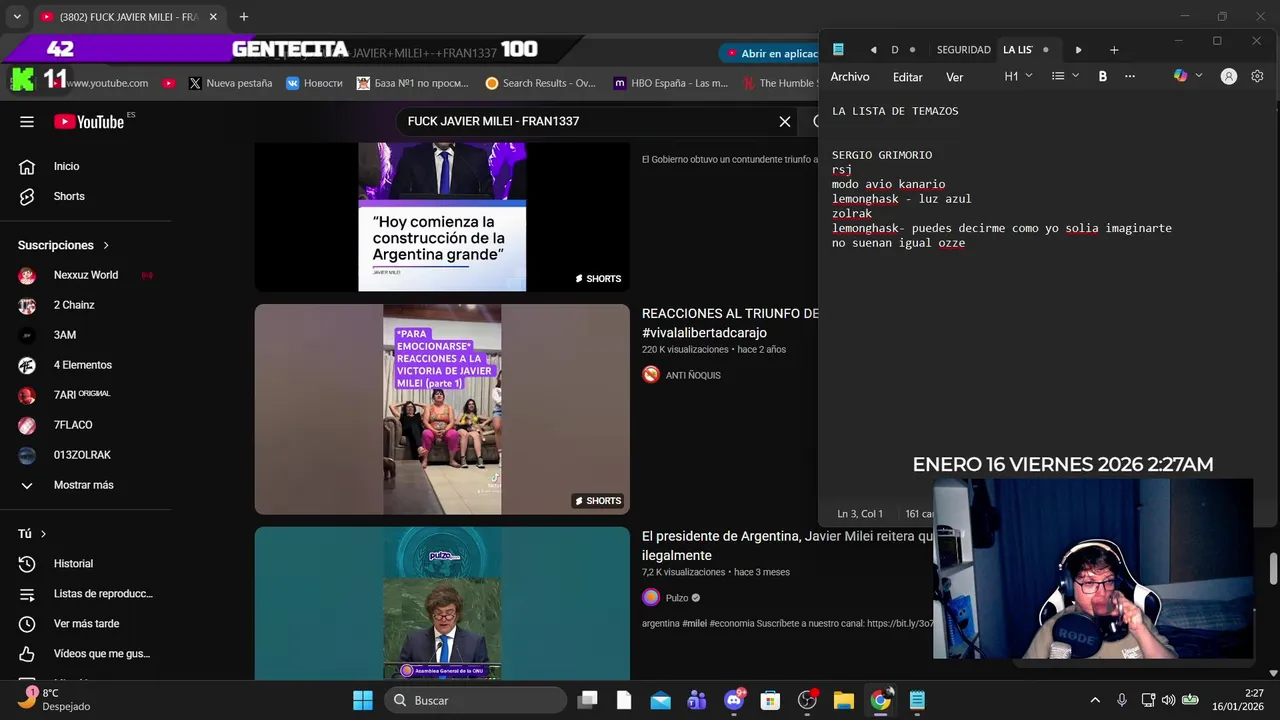
Task: Open Hoy comienza la construcción shorts thumbnail
Action: (442, 216)
